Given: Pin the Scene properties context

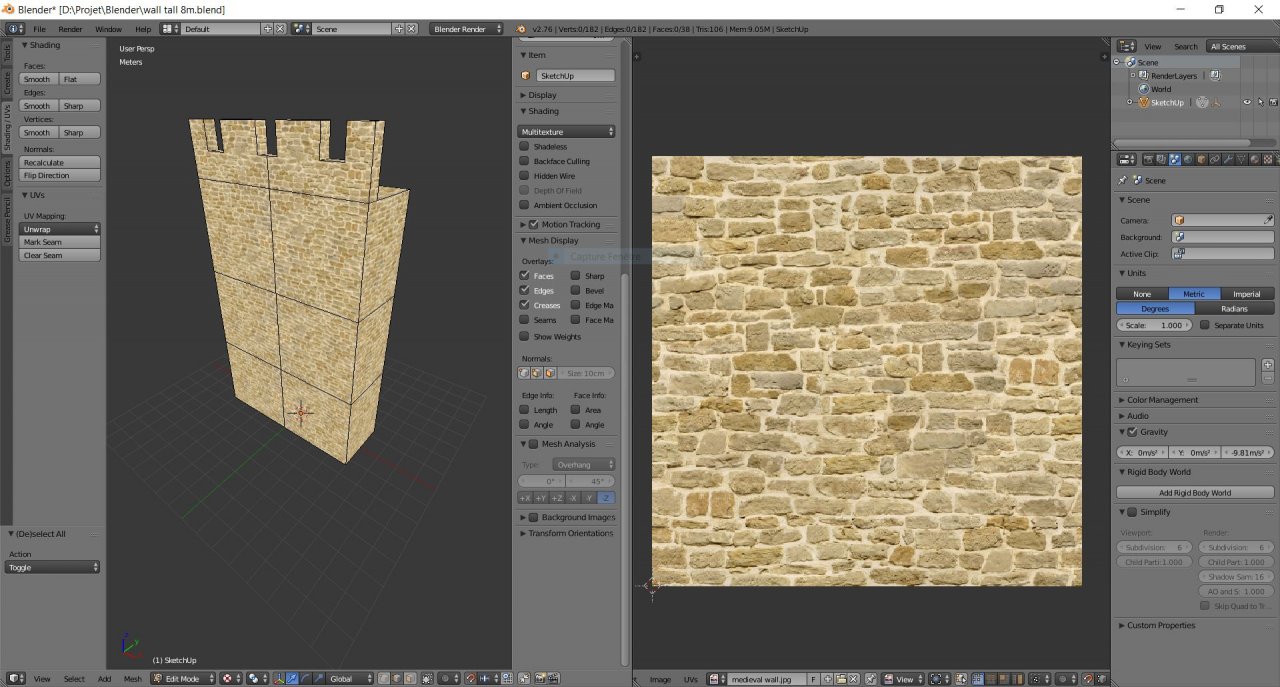Looking at the screenshot, I should (1122, 180).
